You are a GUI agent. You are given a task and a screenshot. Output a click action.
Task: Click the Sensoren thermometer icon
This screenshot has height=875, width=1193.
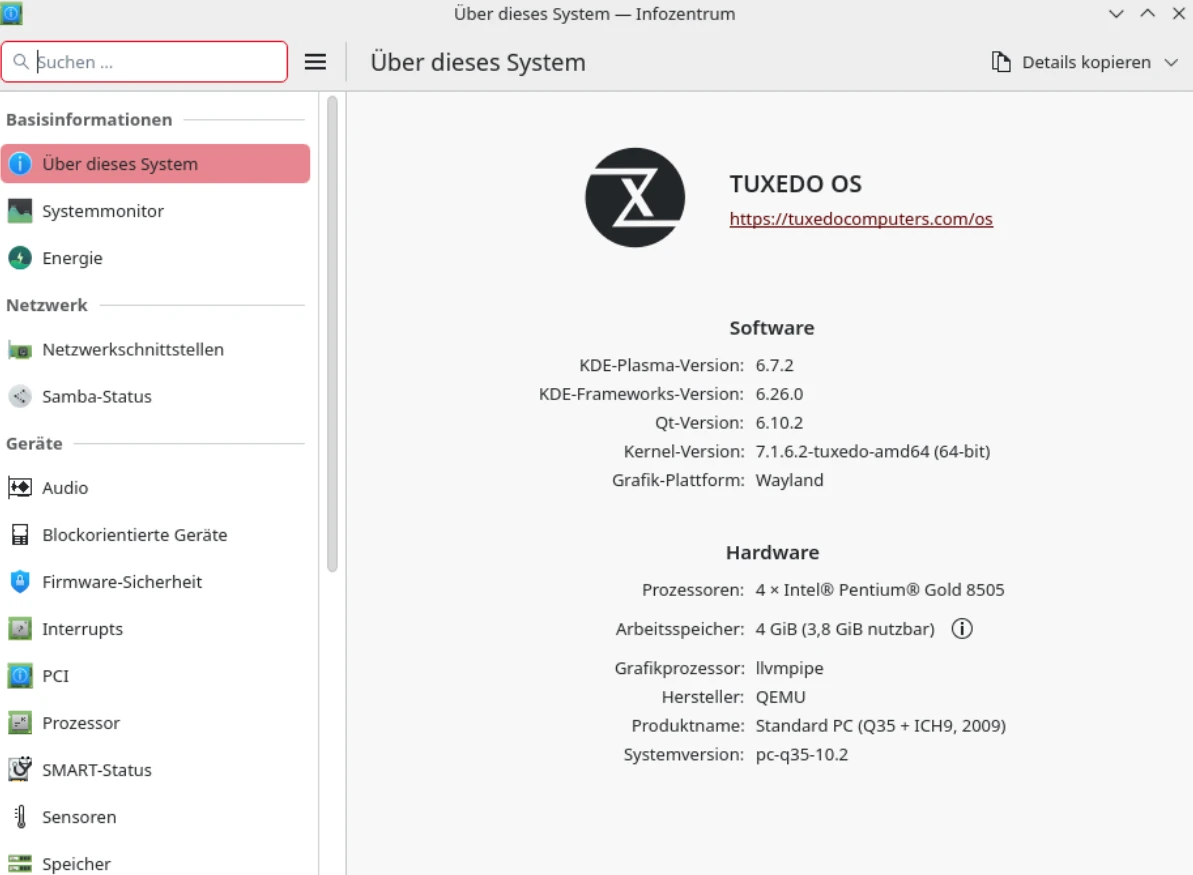[x=21, y=816]
